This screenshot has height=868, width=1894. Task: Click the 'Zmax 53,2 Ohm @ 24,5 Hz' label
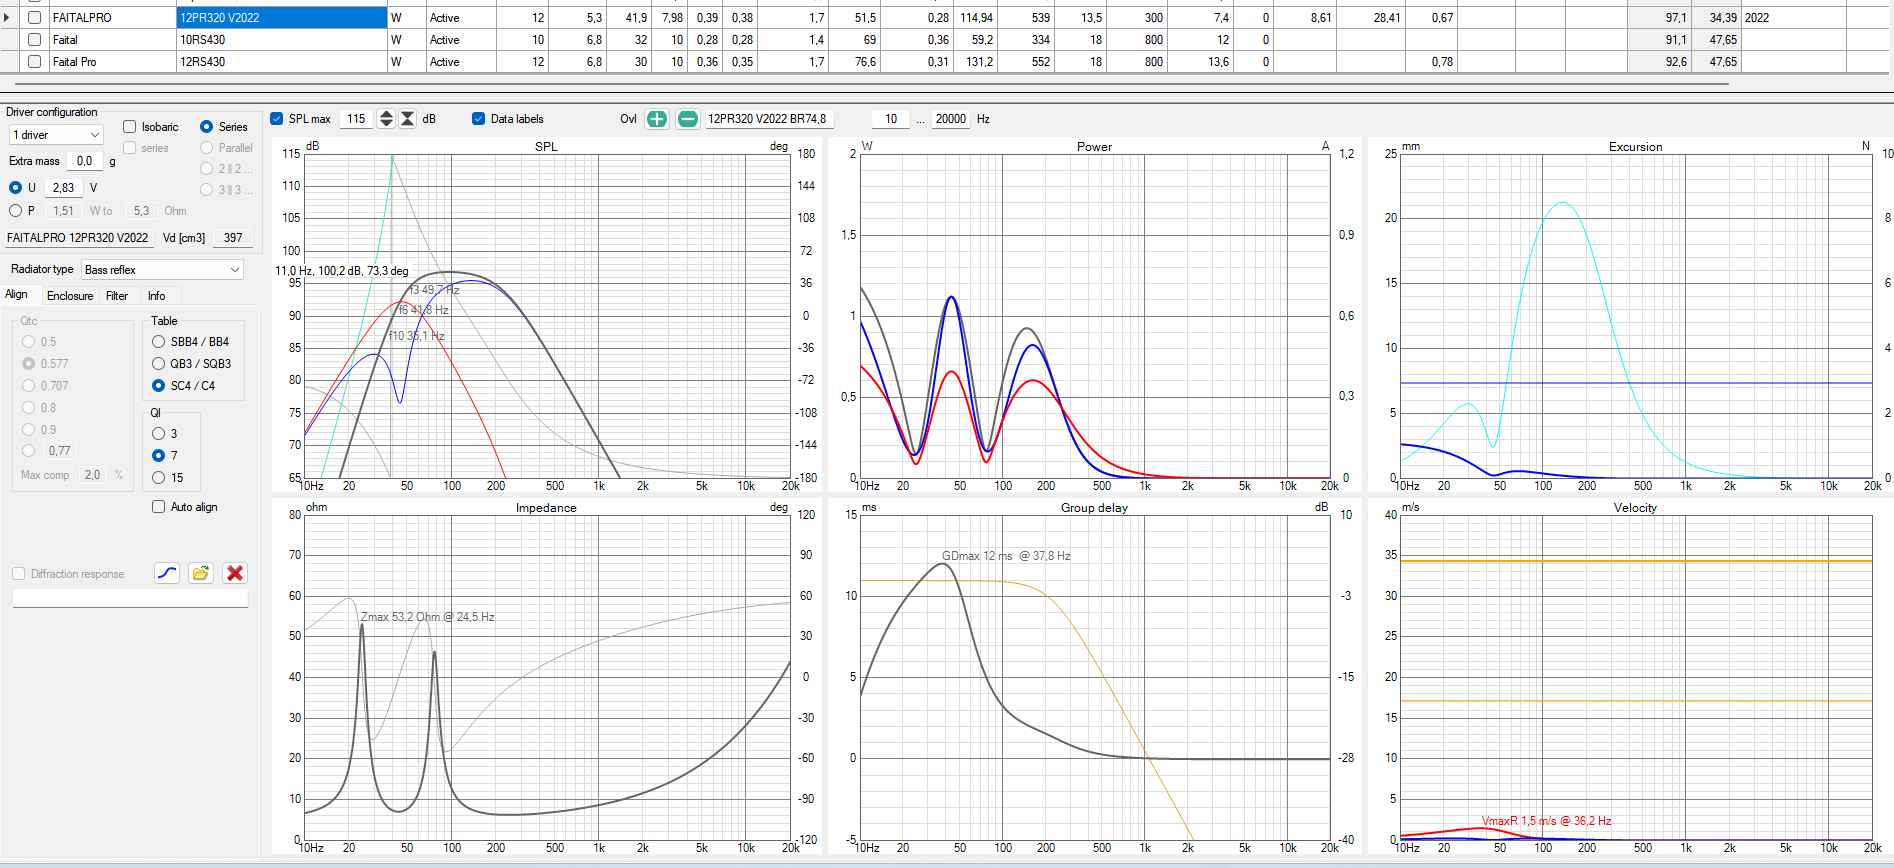427,617
